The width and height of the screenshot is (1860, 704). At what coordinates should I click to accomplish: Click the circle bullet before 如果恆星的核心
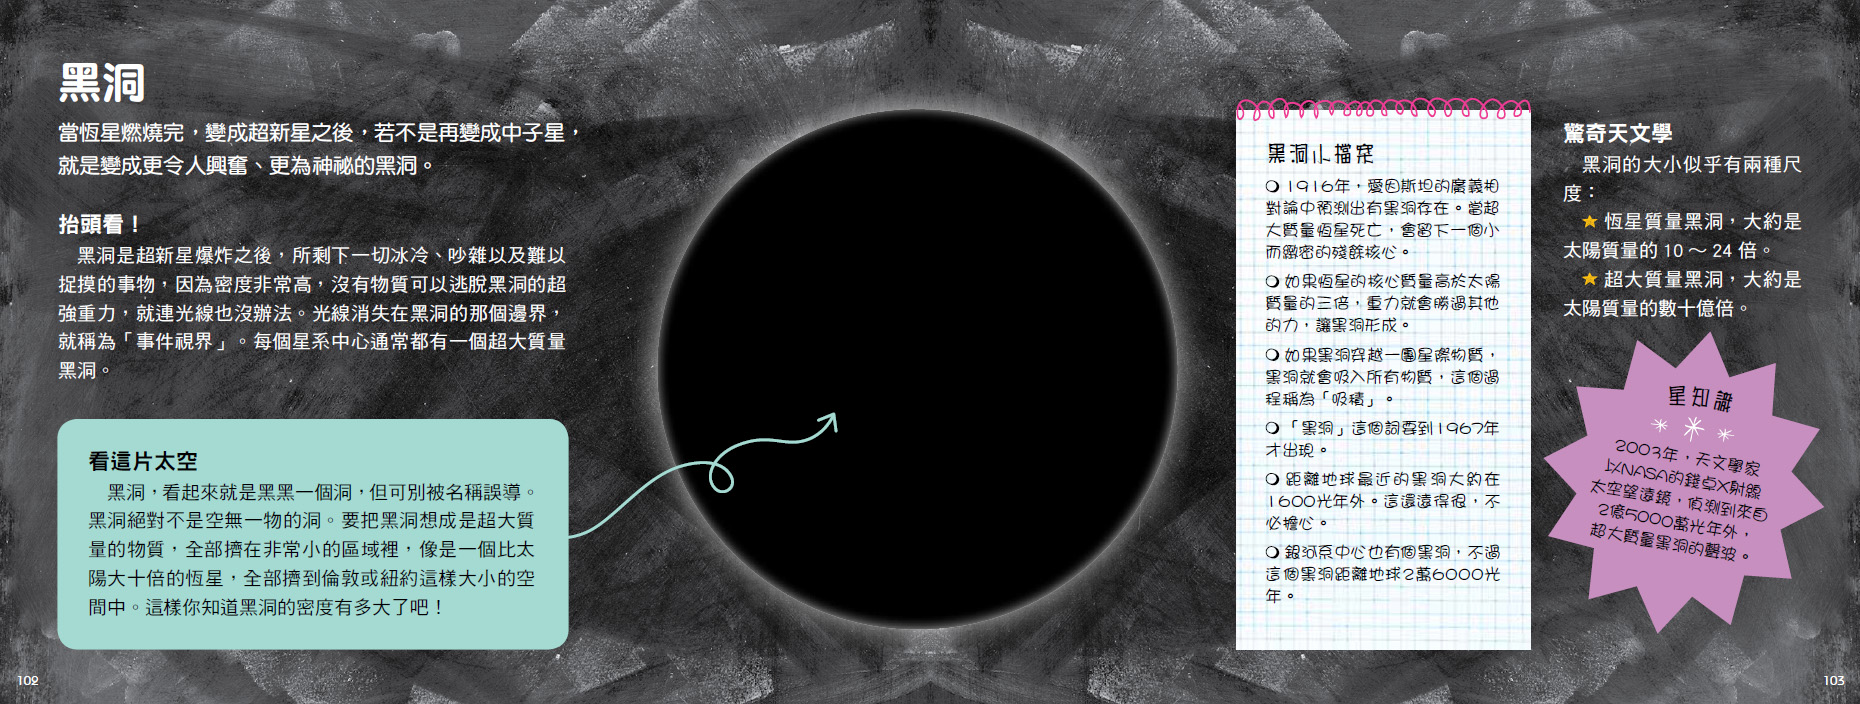[1272, 282]
